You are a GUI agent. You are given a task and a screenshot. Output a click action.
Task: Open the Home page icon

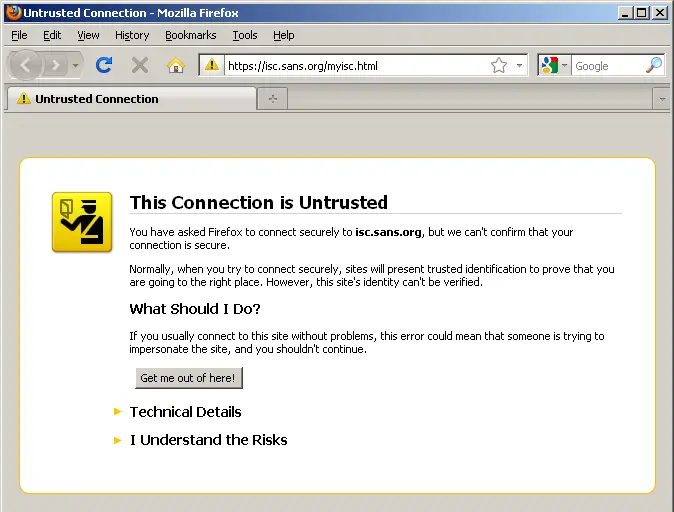(x=176, y=65)
